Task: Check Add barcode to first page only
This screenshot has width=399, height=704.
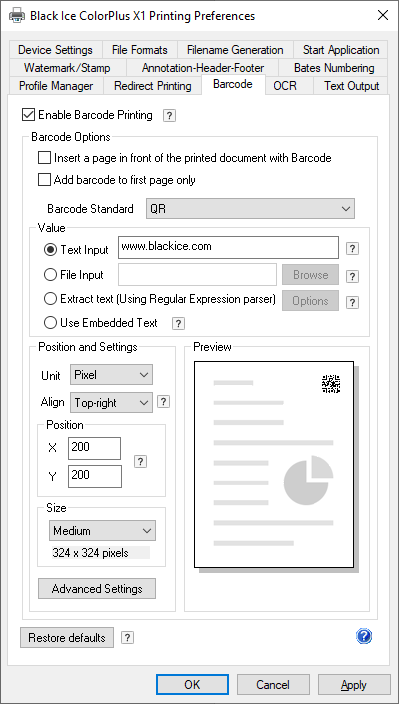Action: (x=44, y=180)
